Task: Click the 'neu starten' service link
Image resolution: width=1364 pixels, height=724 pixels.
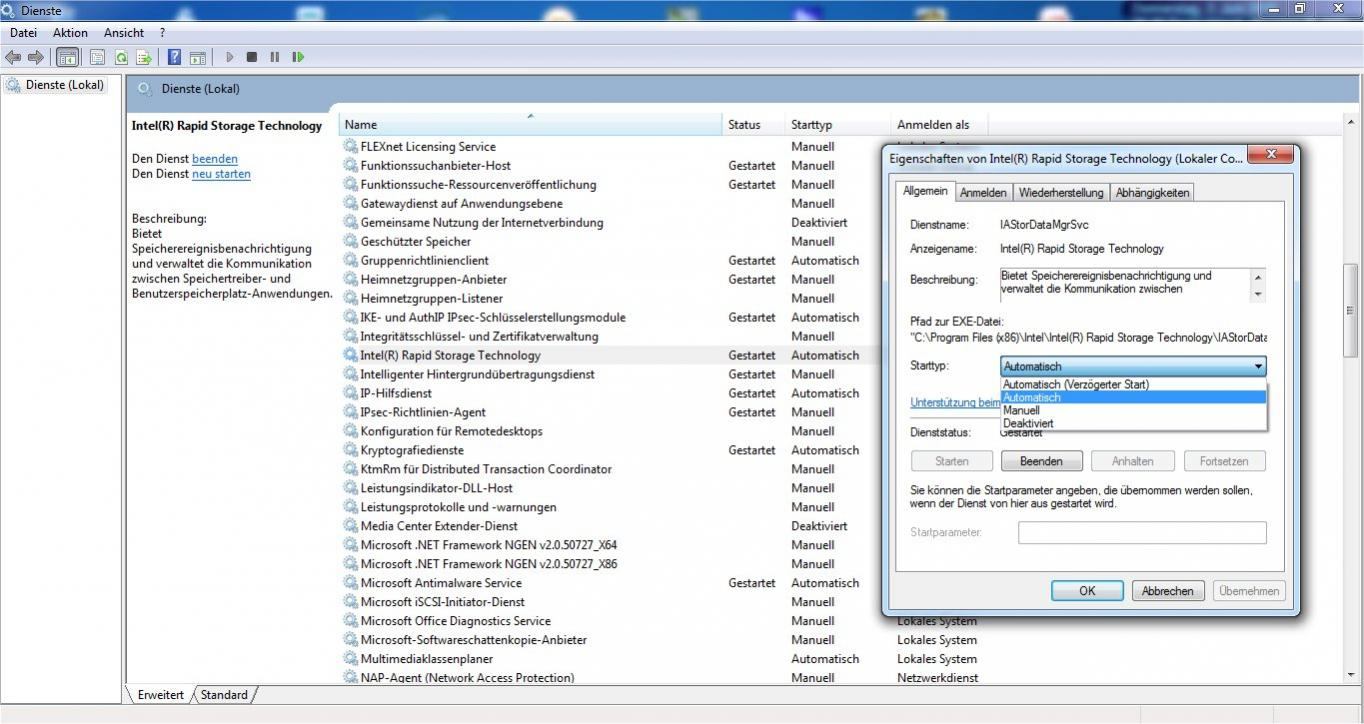Action: (221, 174)
